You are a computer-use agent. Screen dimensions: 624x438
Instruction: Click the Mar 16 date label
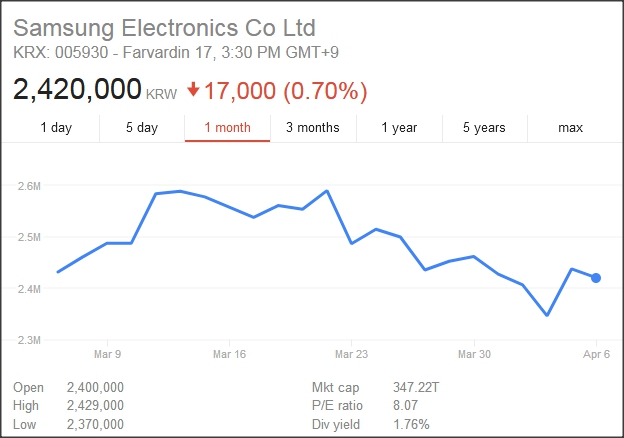point(229,354)
